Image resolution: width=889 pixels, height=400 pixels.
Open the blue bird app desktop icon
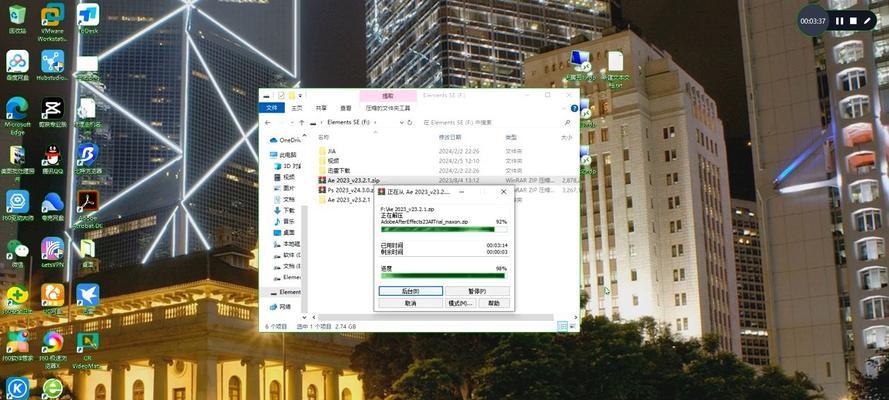click(87, 299)
